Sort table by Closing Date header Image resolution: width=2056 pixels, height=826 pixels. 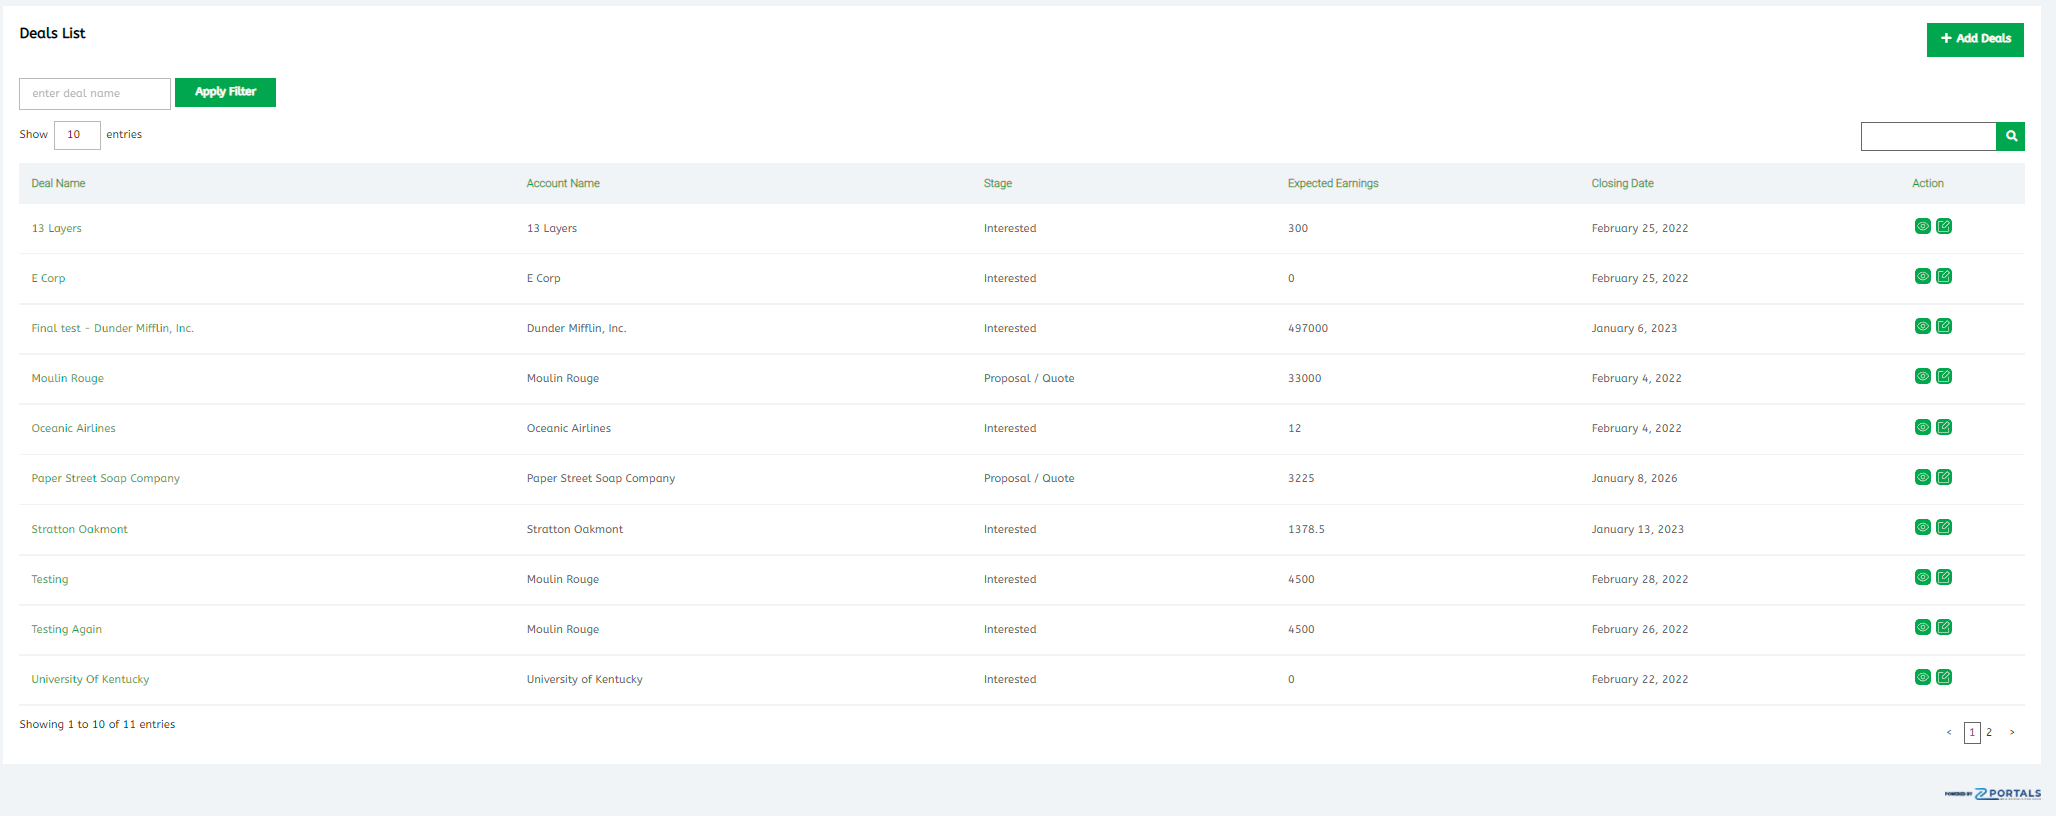1622,184
